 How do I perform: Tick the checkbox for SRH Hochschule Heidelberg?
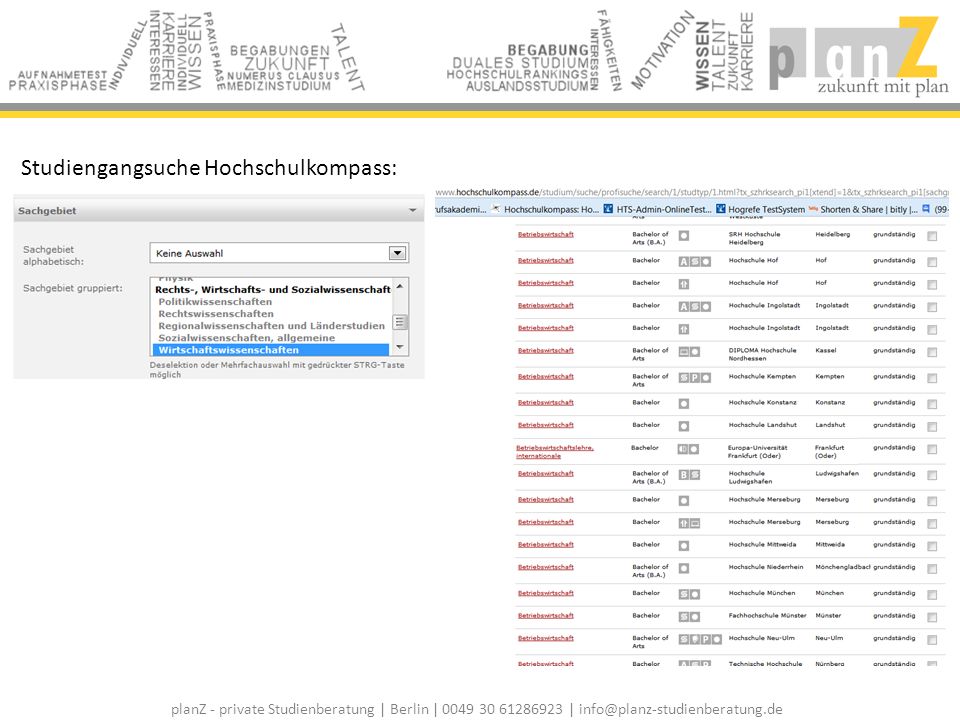(x=932, y=236)
